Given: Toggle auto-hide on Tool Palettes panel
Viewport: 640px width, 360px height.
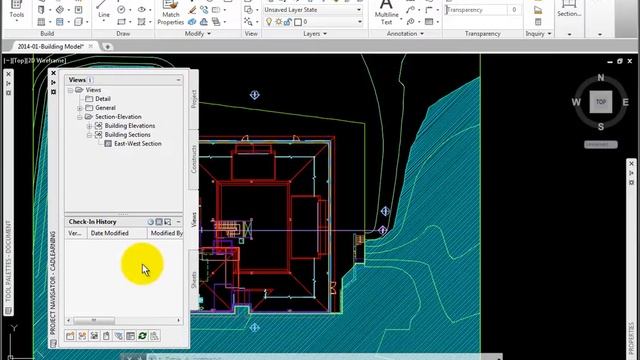Looking at the screenshot, I should coord(9,83).
